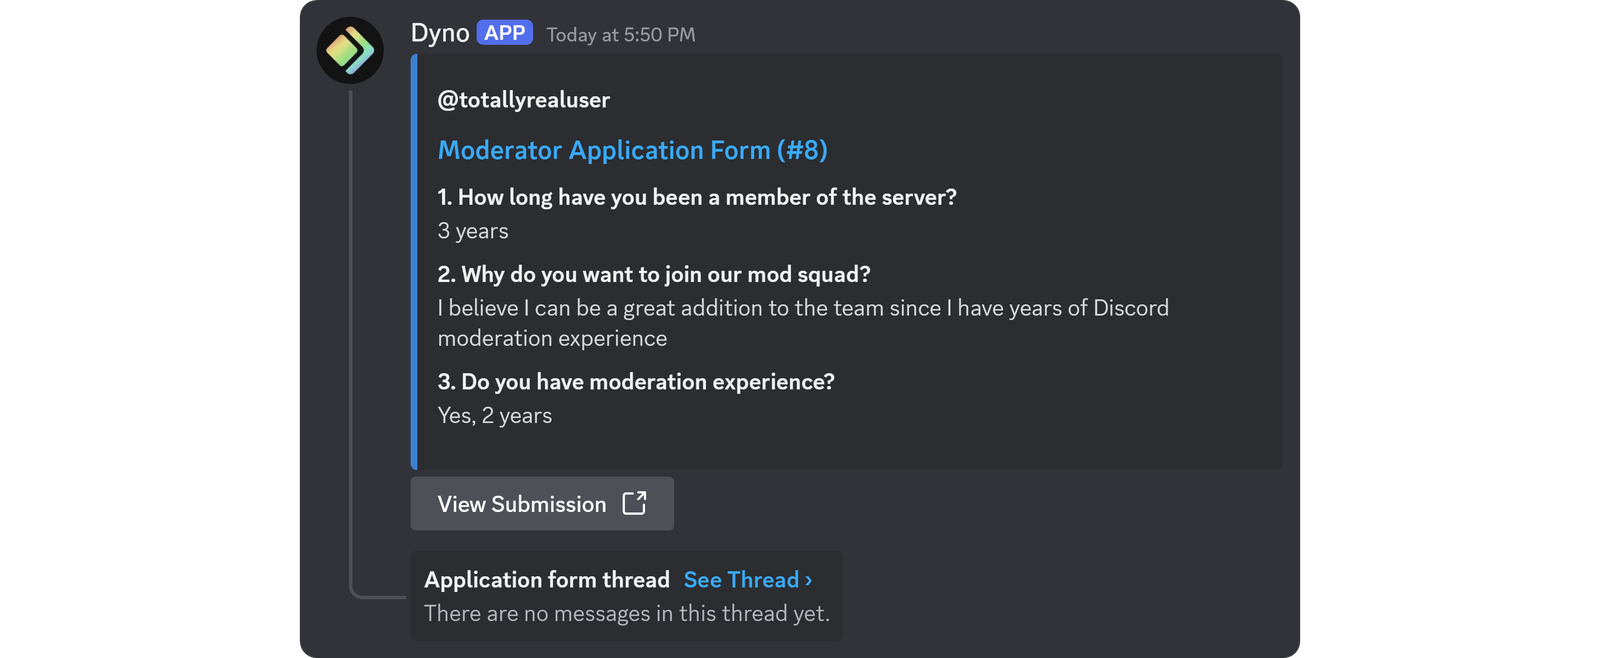Open the Moderator Application Form (#8) title link

(x=633, y=150)
